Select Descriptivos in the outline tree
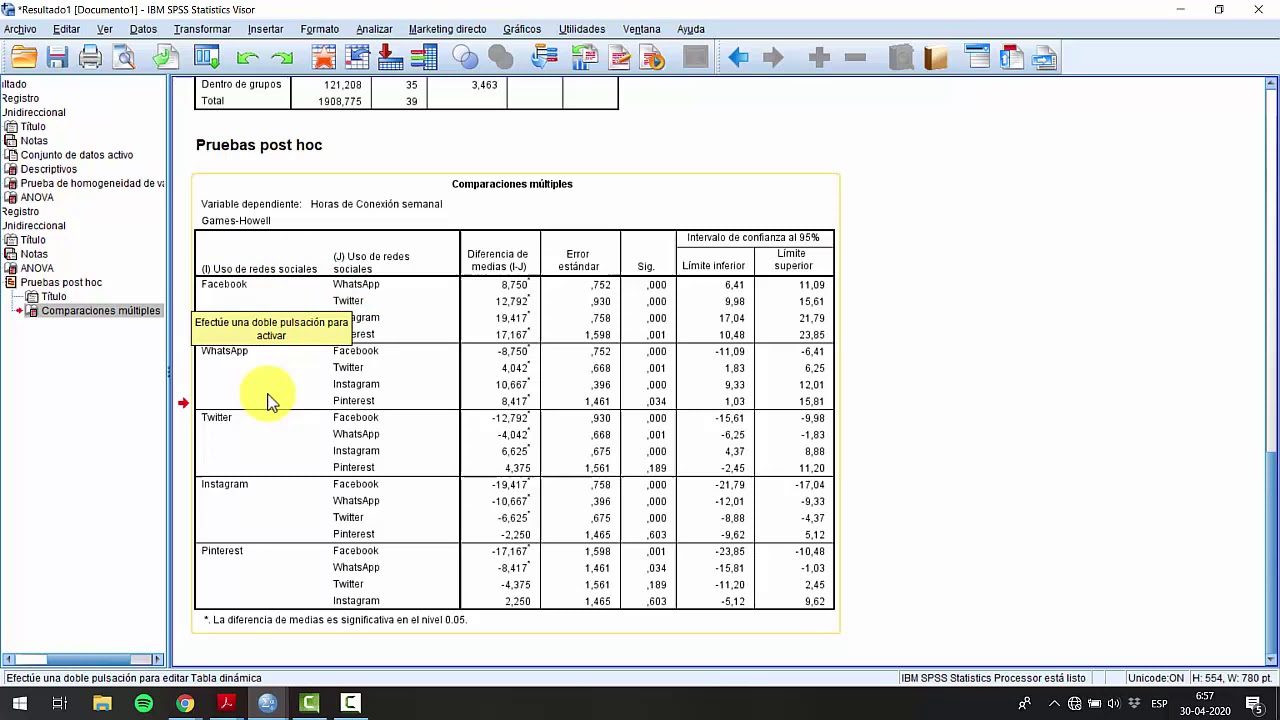 click(48, 169)
